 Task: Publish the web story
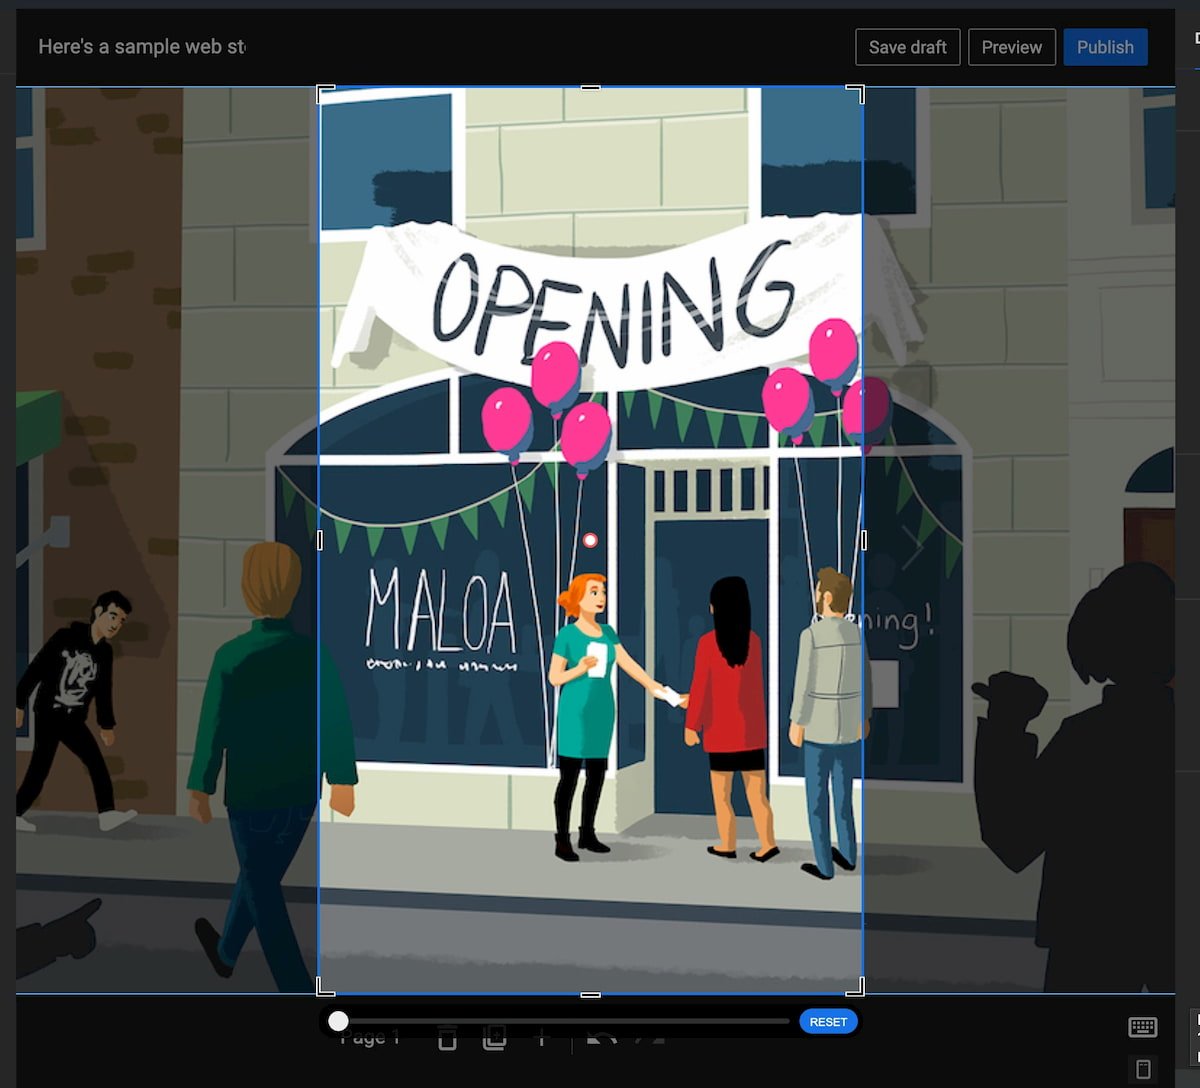tap(1105, 47)
